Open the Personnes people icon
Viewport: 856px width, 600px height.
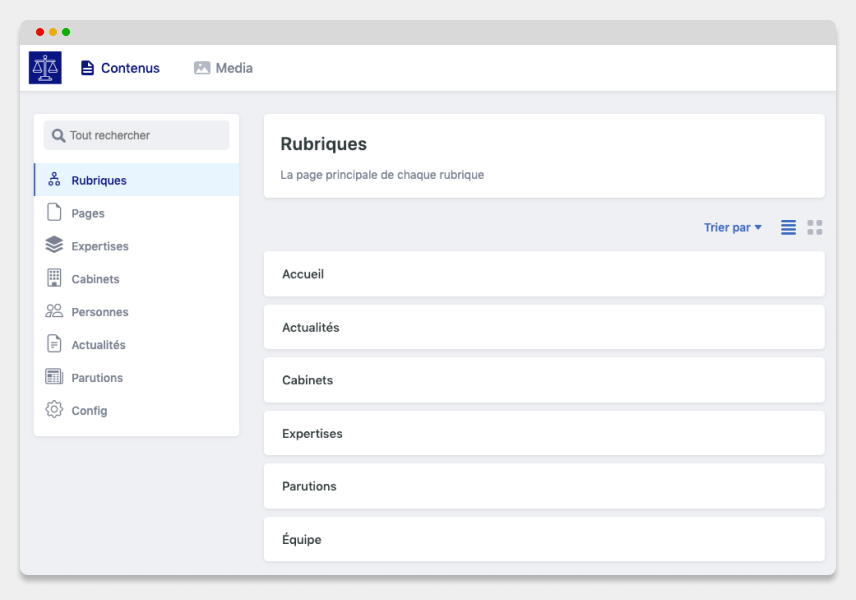click(54, 311)
